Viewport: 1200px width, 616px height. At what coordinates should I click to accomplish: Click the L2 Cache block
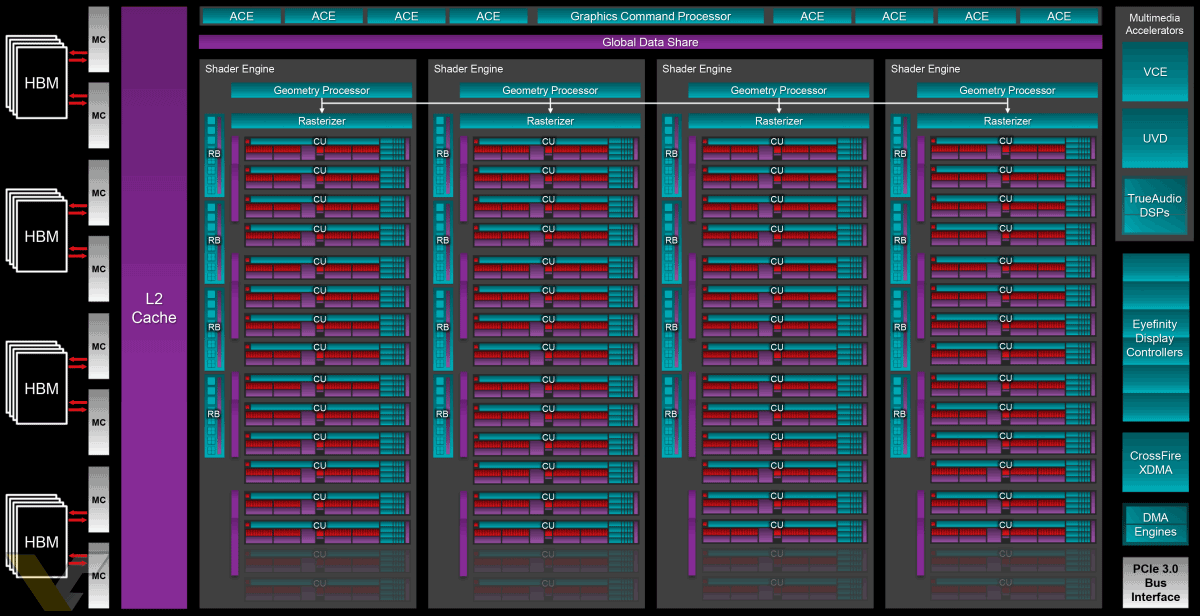pyautogui.click(x=154, y=308)
